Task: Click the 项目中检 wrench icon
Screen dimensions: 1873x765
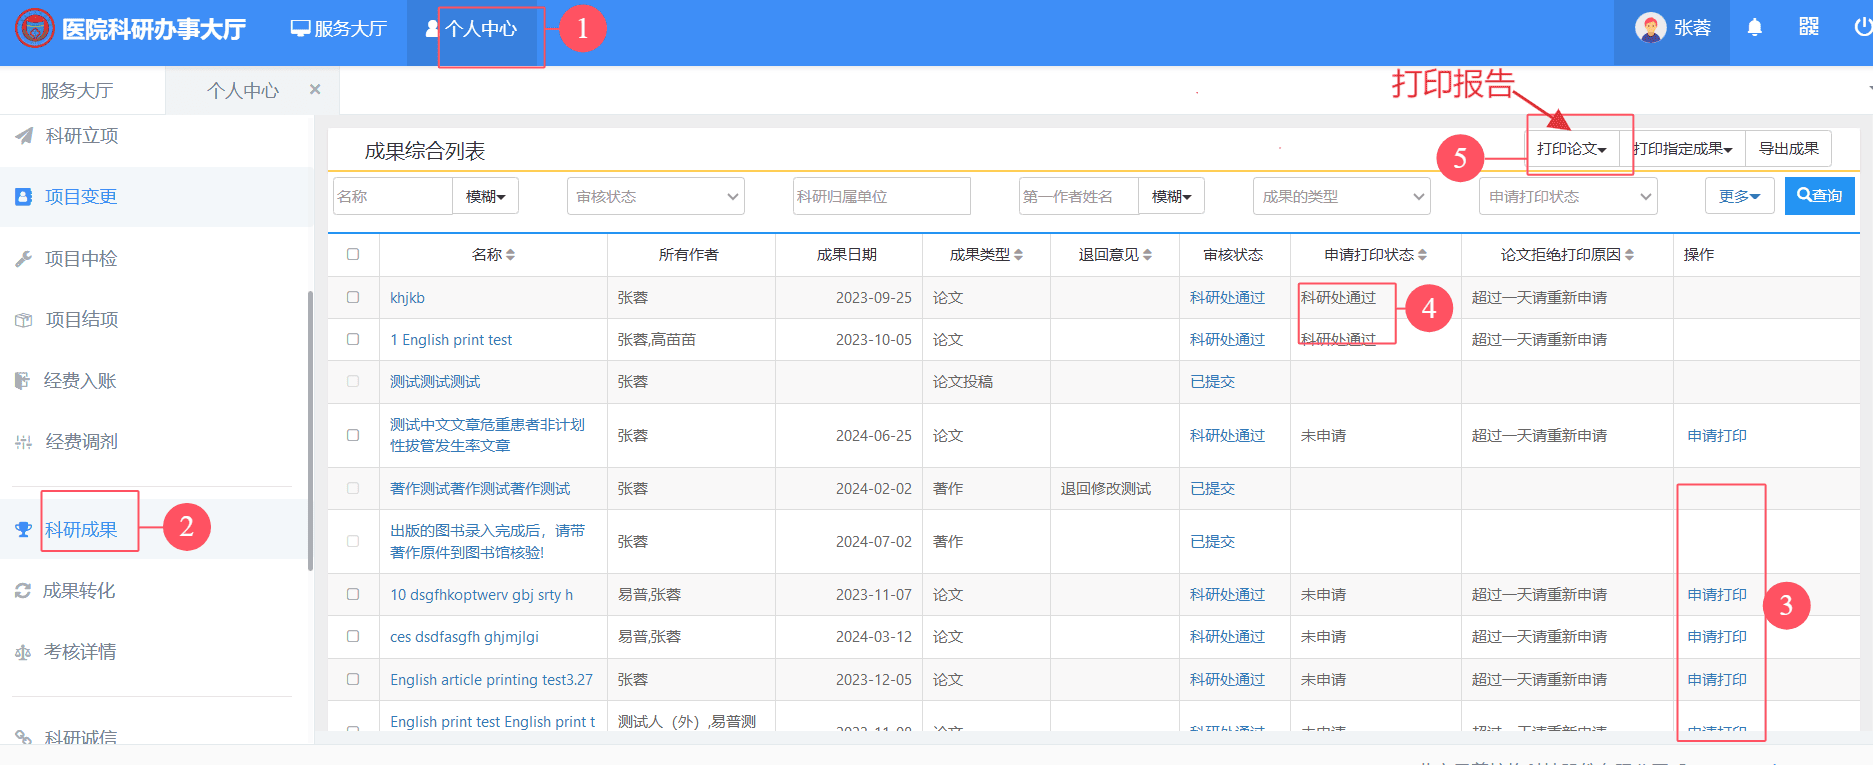Action: click(24, 259)
